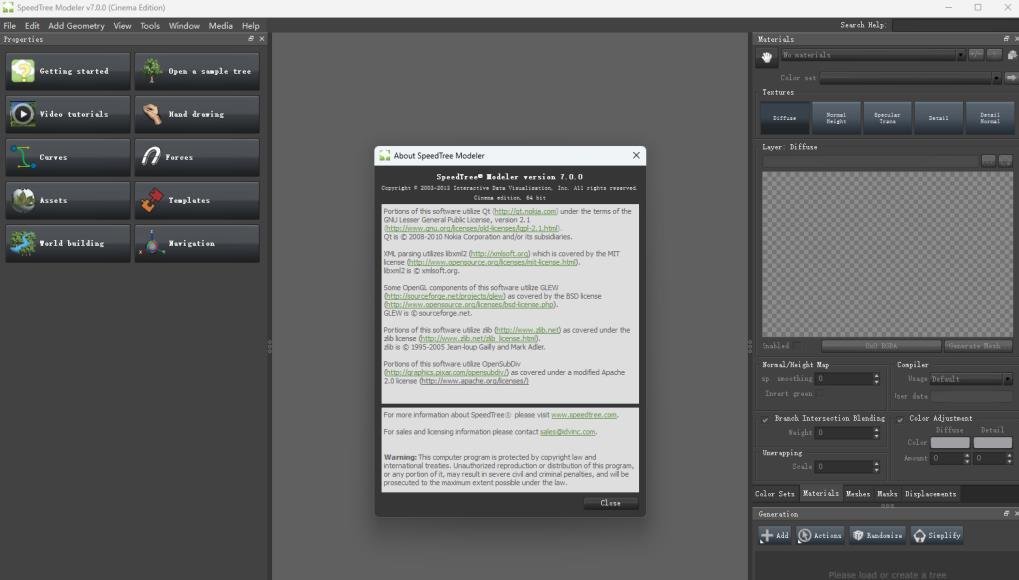
Task: Click Close in the About dialog
Action: point(610,503)
